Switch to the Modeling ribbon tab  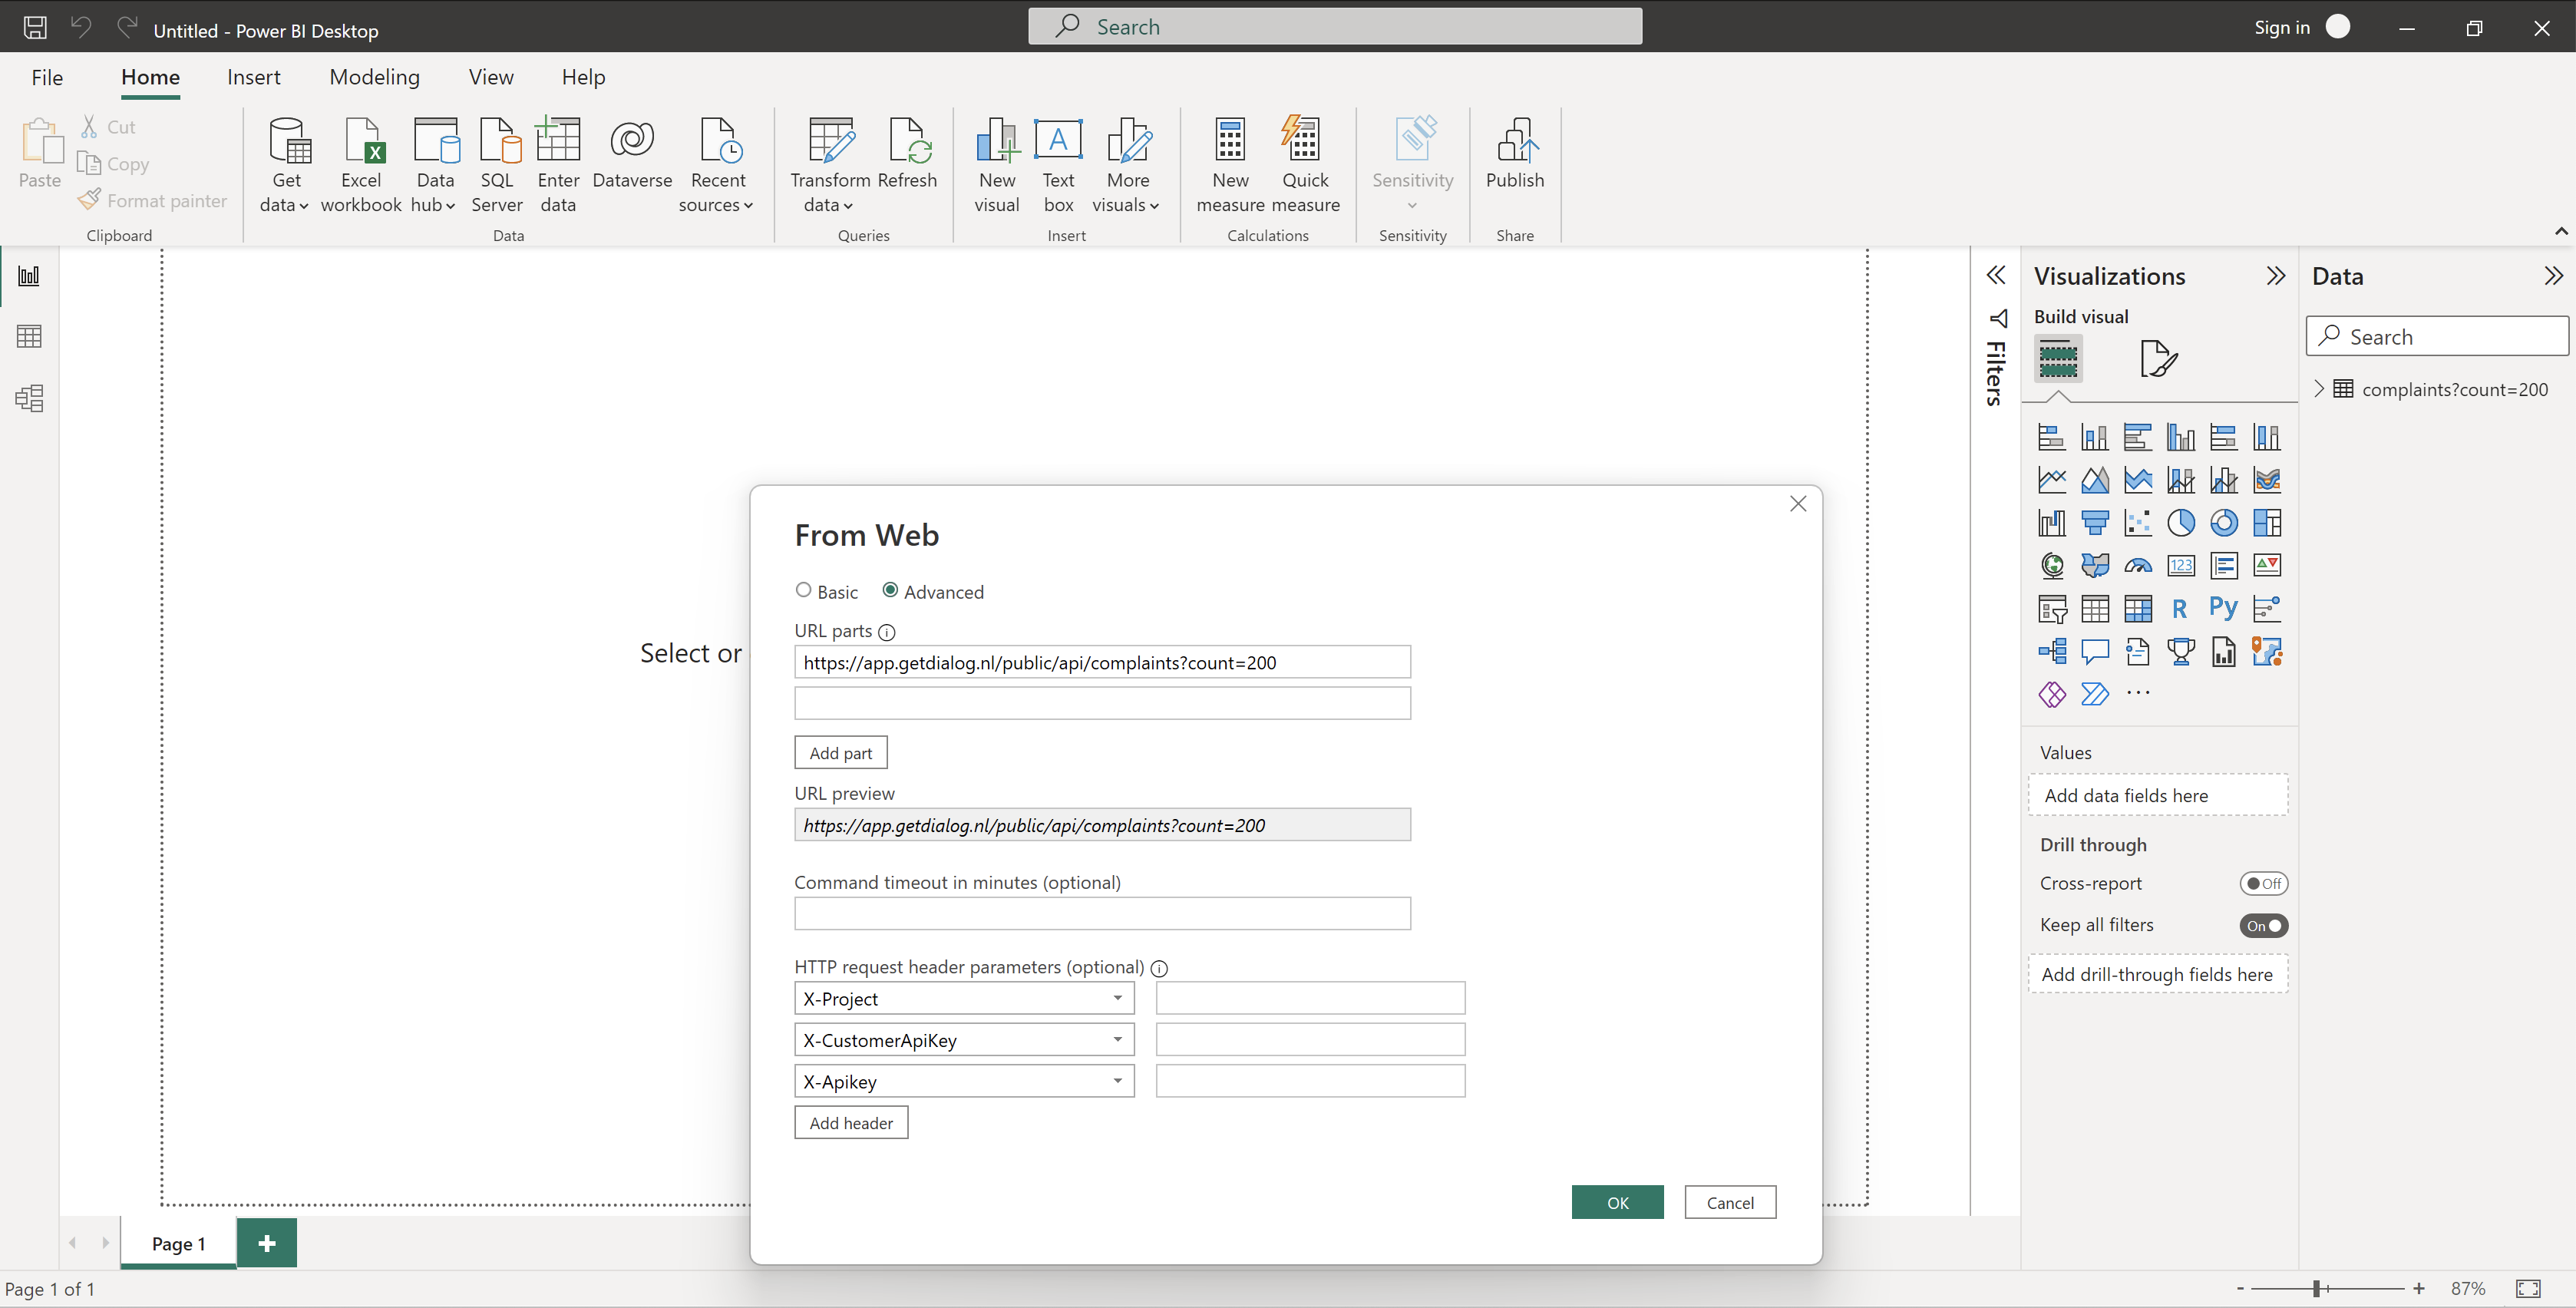374,77
